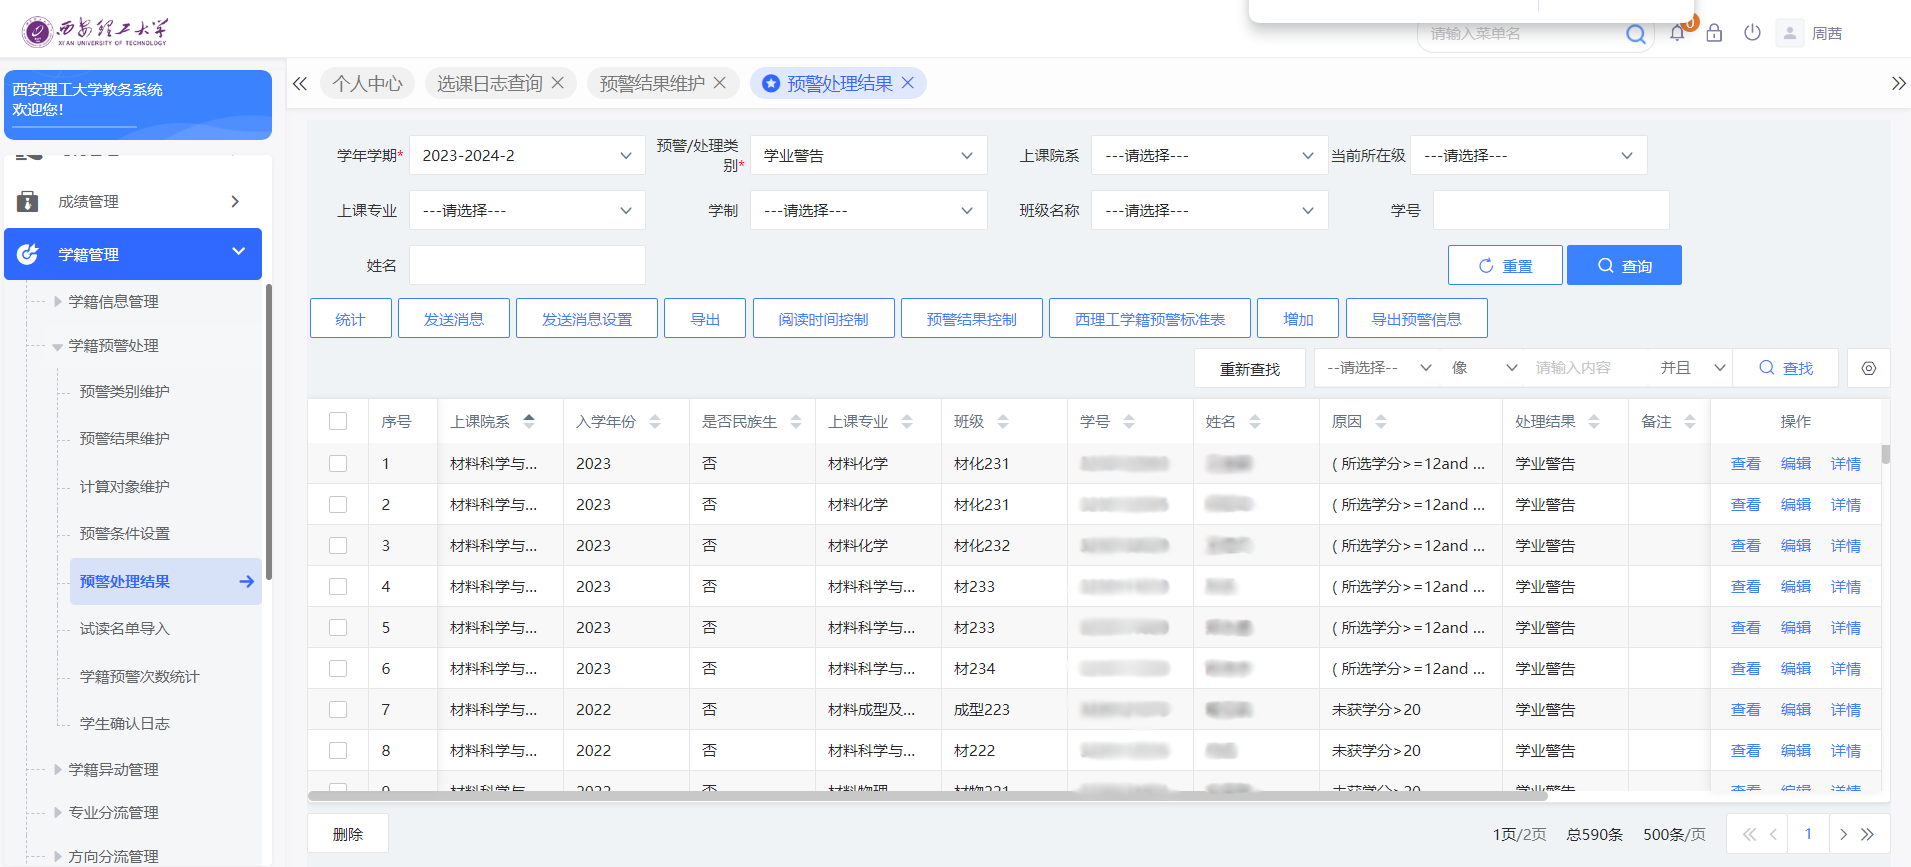This screenshot has width=1911, height=867.
Task: Sort by 入学年份 column sort icon
Action: (x=655, y=422)
